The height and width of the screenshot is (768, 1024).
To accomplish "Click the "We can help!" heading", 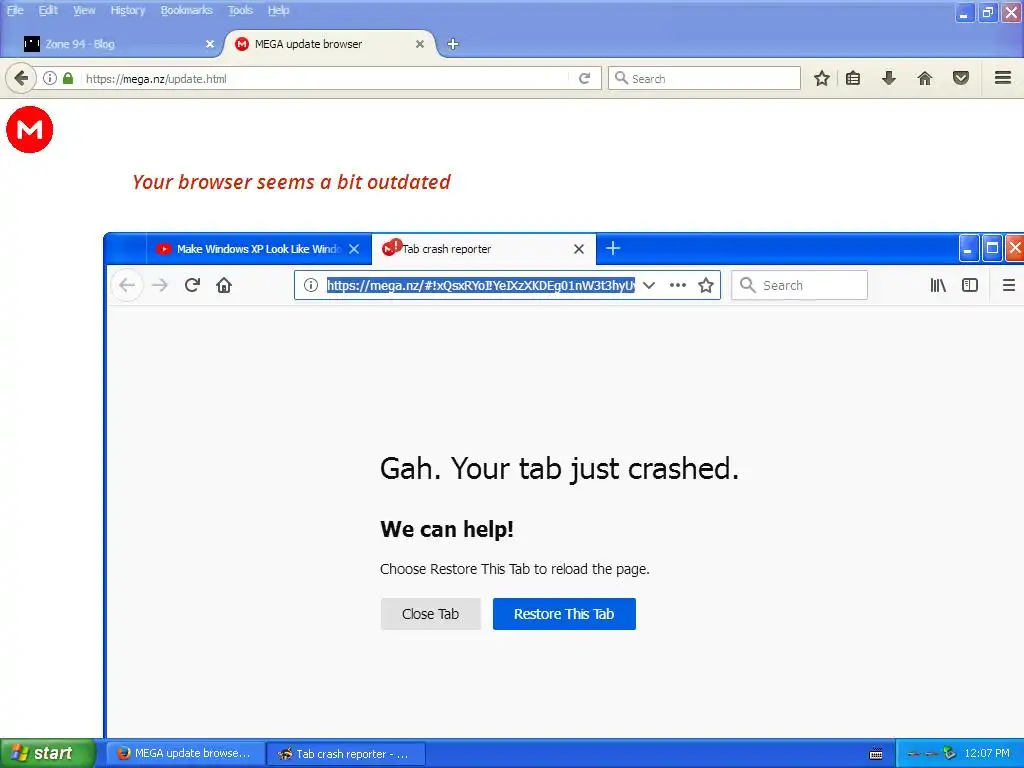I will click(x=447, y=530).
